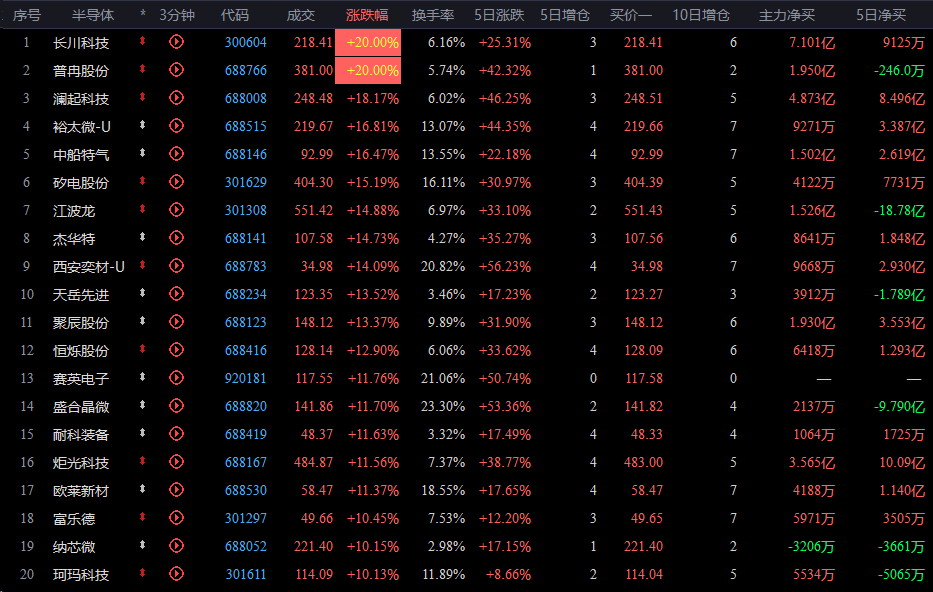
Task: Open stock code 688008
Action: (246, 98)
